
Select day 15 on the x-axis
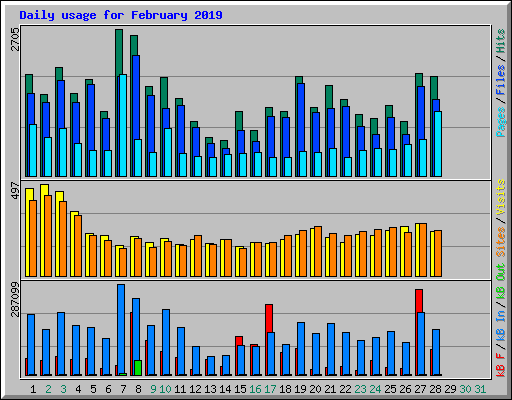[x=240, y=389]
